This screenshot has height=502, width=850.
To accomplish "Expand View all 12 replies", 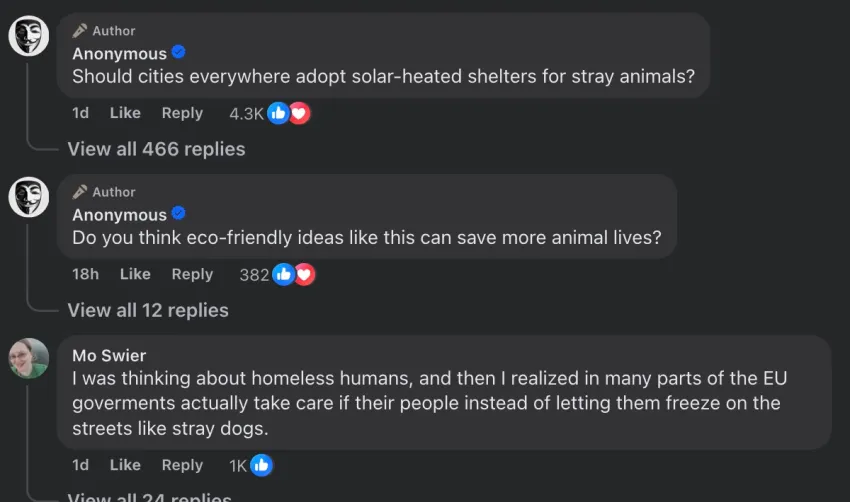I will click(148, 310).
